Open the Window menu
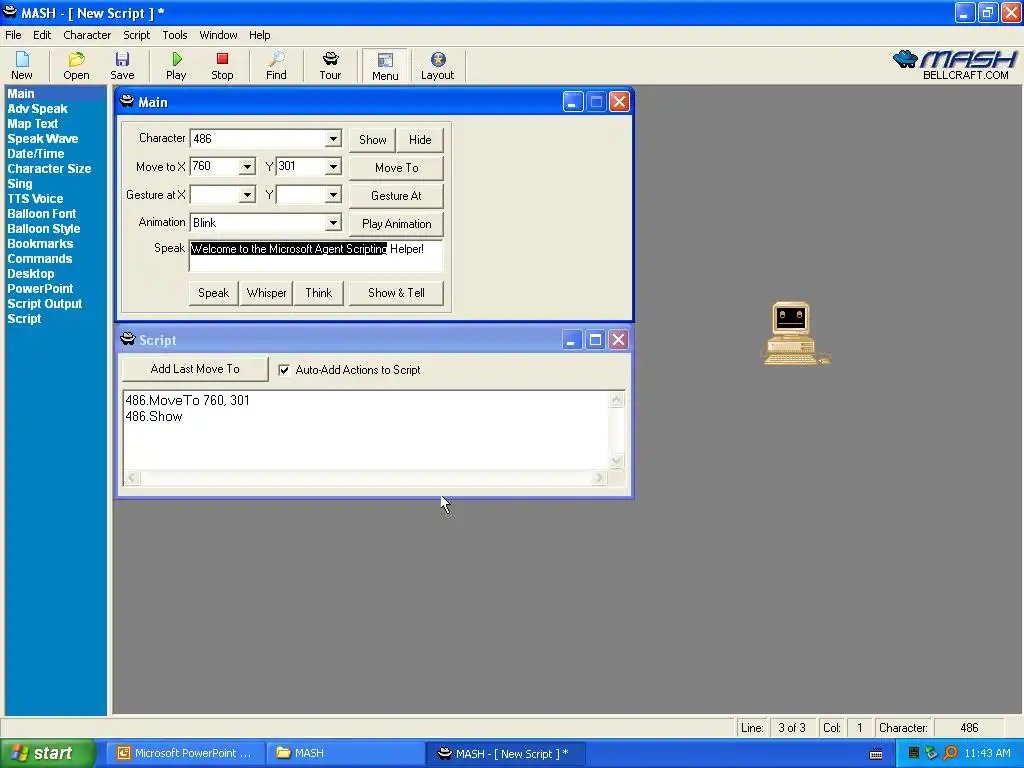This screenshot has height=768, width=1024. [x=218, y=35]
